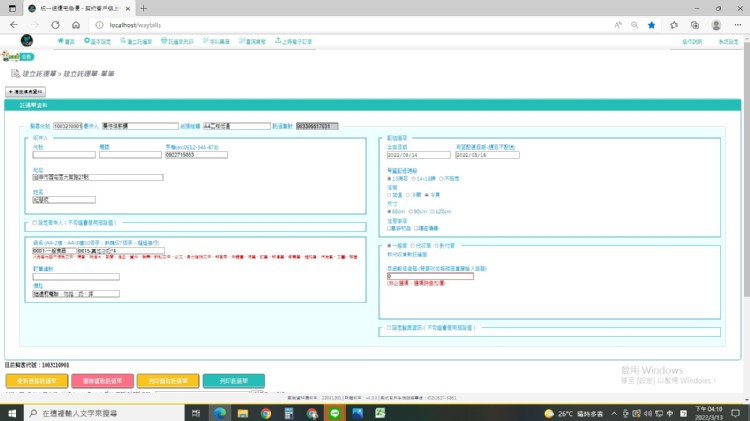Click the red-bordered amount input field
The width and height of the screenshot is (750, 421).
[x=430, y=276]
